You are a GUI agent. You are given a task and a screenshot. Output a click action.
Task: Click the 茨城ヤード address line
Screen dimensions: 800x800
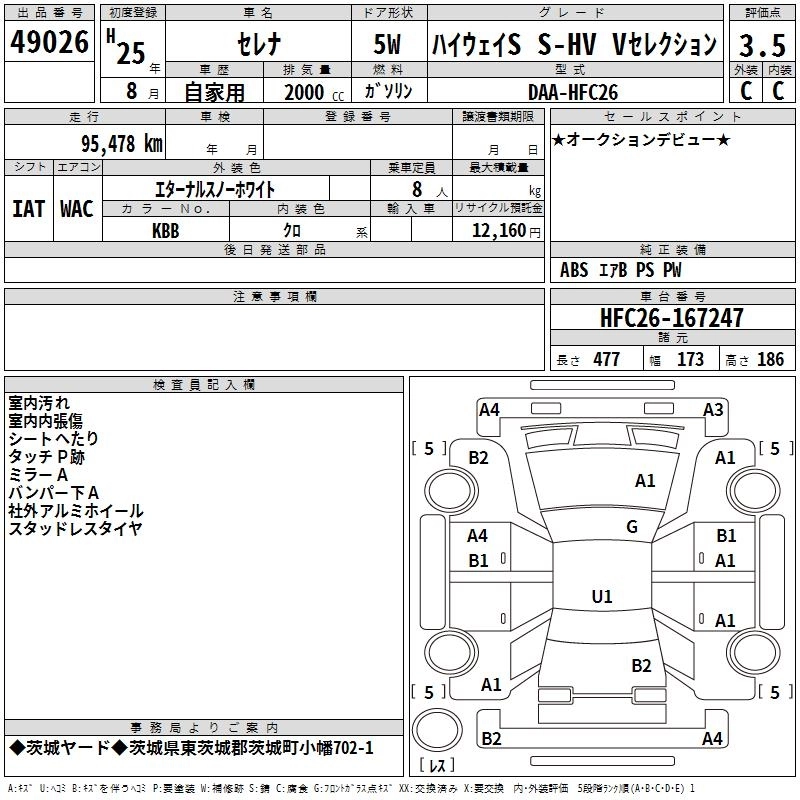[x=190, y=748]
